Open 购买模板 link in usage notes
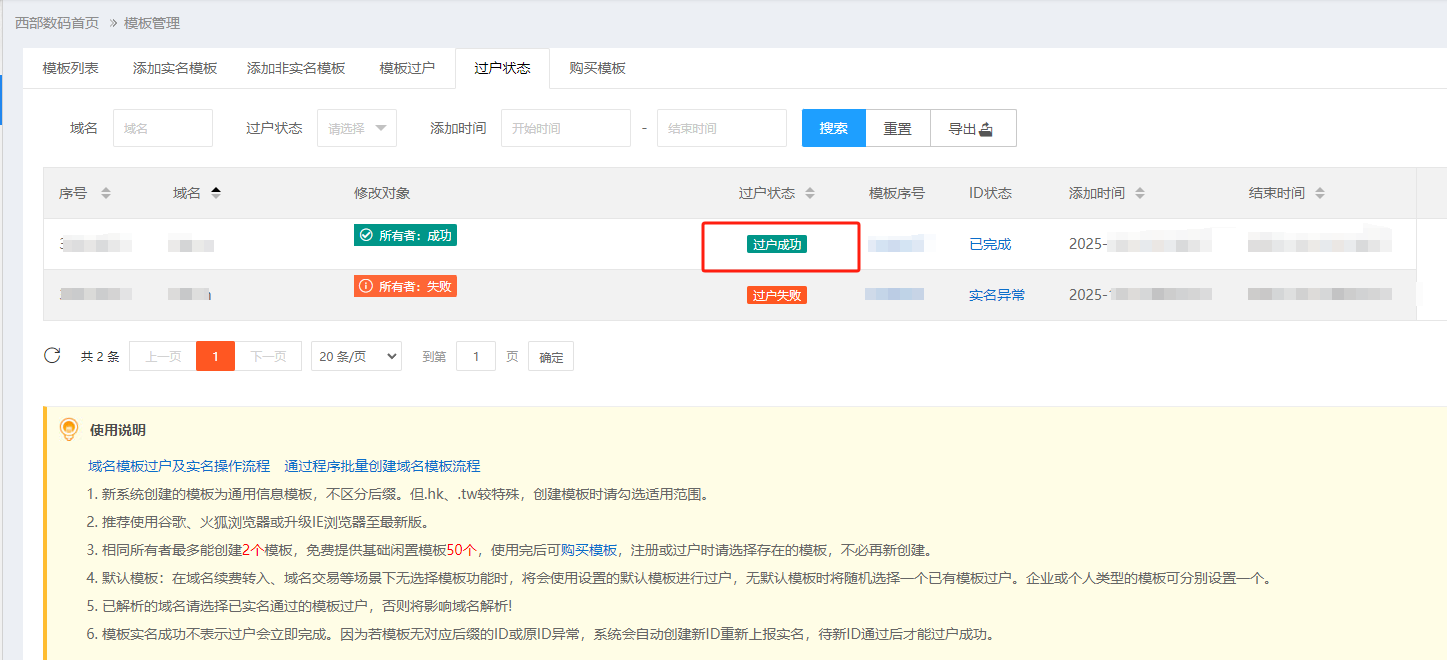Screen dimensions: 1447x660 click(589, 550)
